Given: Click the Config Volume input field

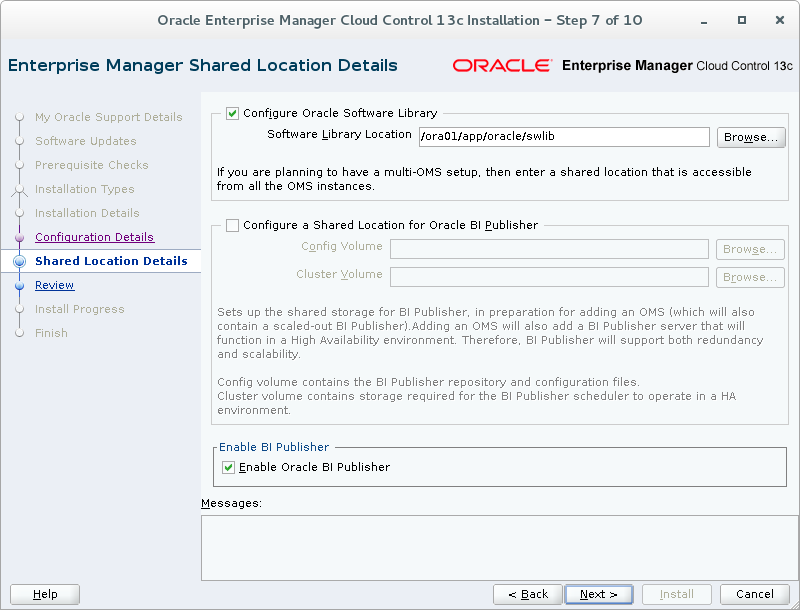Looking at the screenshot, I should (549, 249).
